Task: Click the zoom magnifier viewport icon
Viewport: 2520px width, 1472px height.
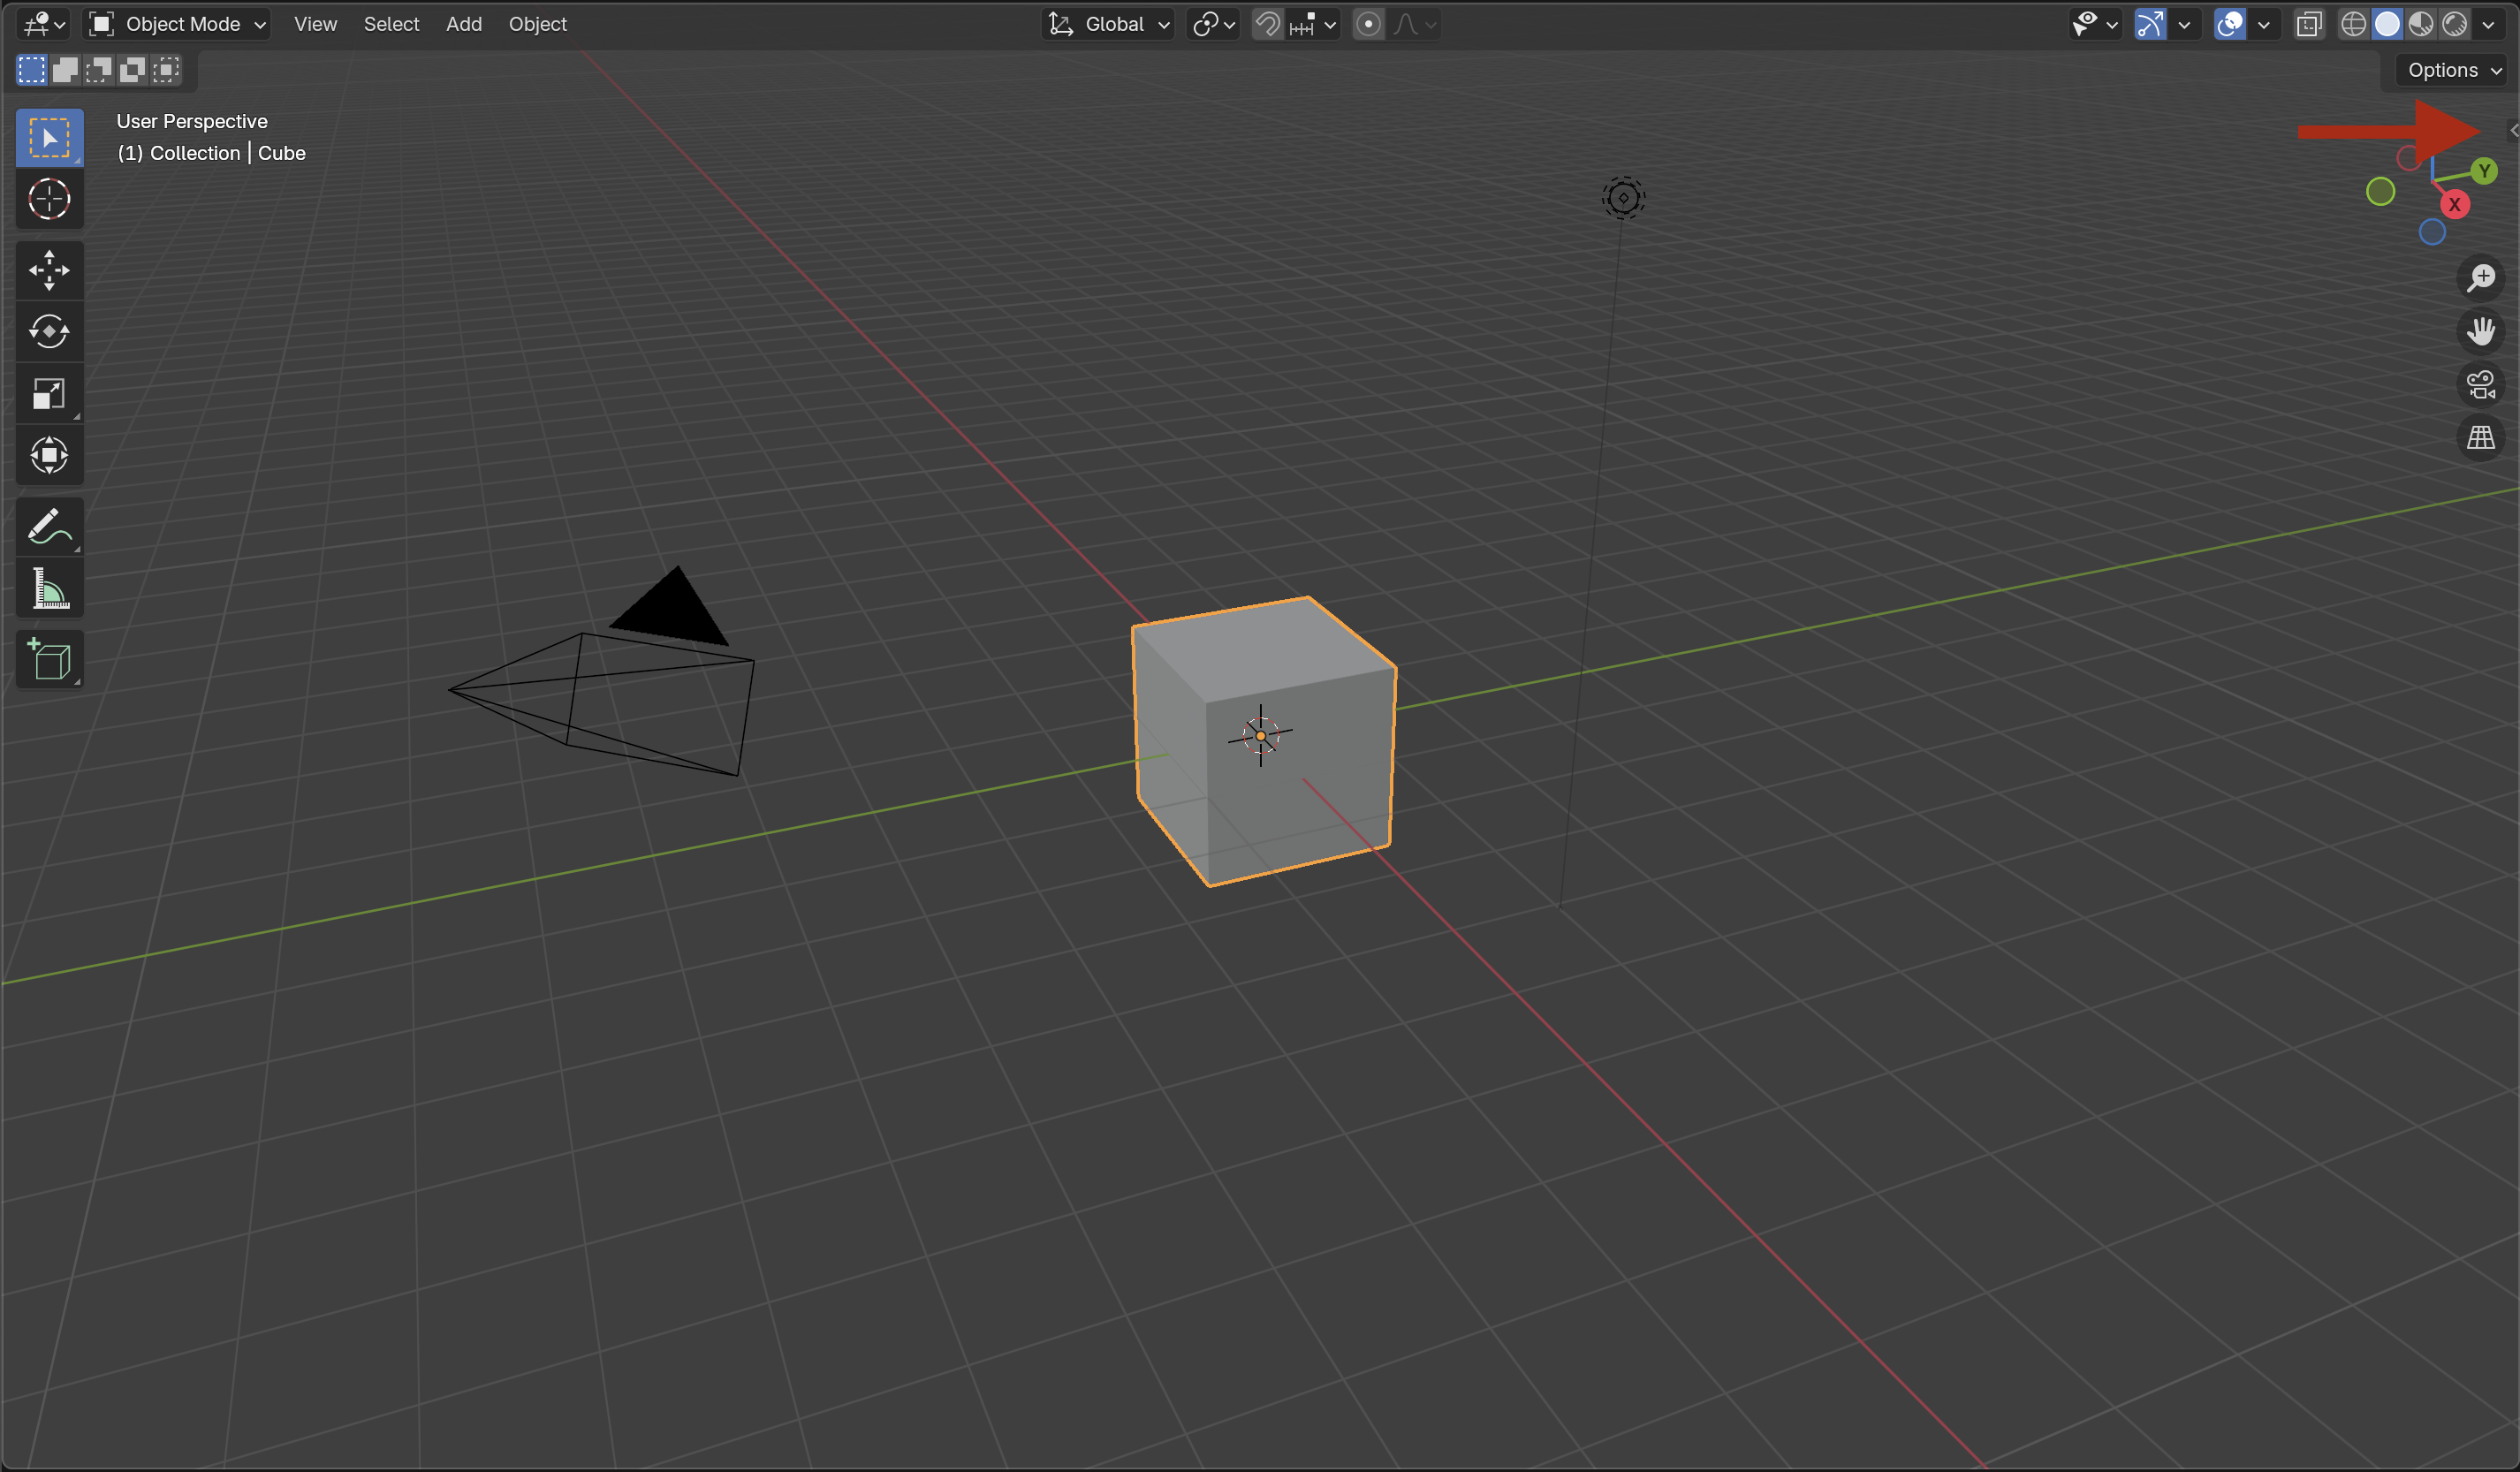Action: (2480, 278)
